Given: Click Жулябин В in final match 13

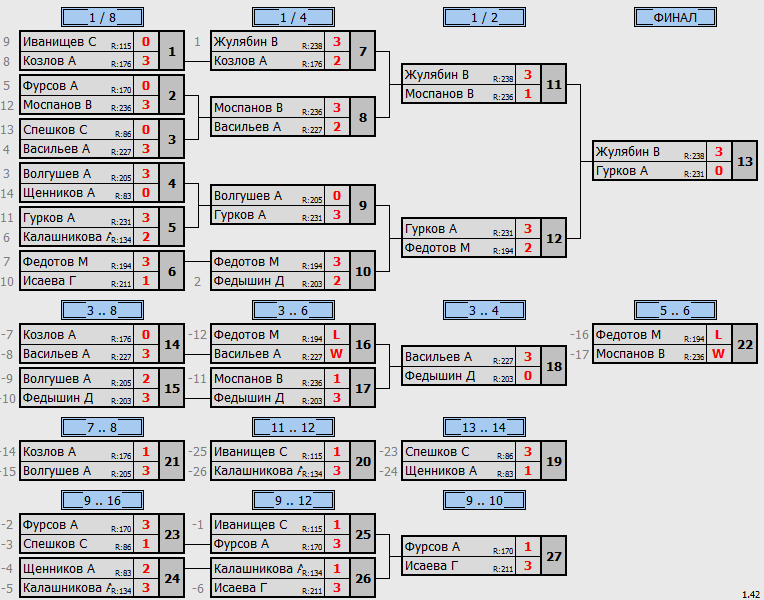Looking at the screenshot, I should pyautogui.click(x=628, y=152).
